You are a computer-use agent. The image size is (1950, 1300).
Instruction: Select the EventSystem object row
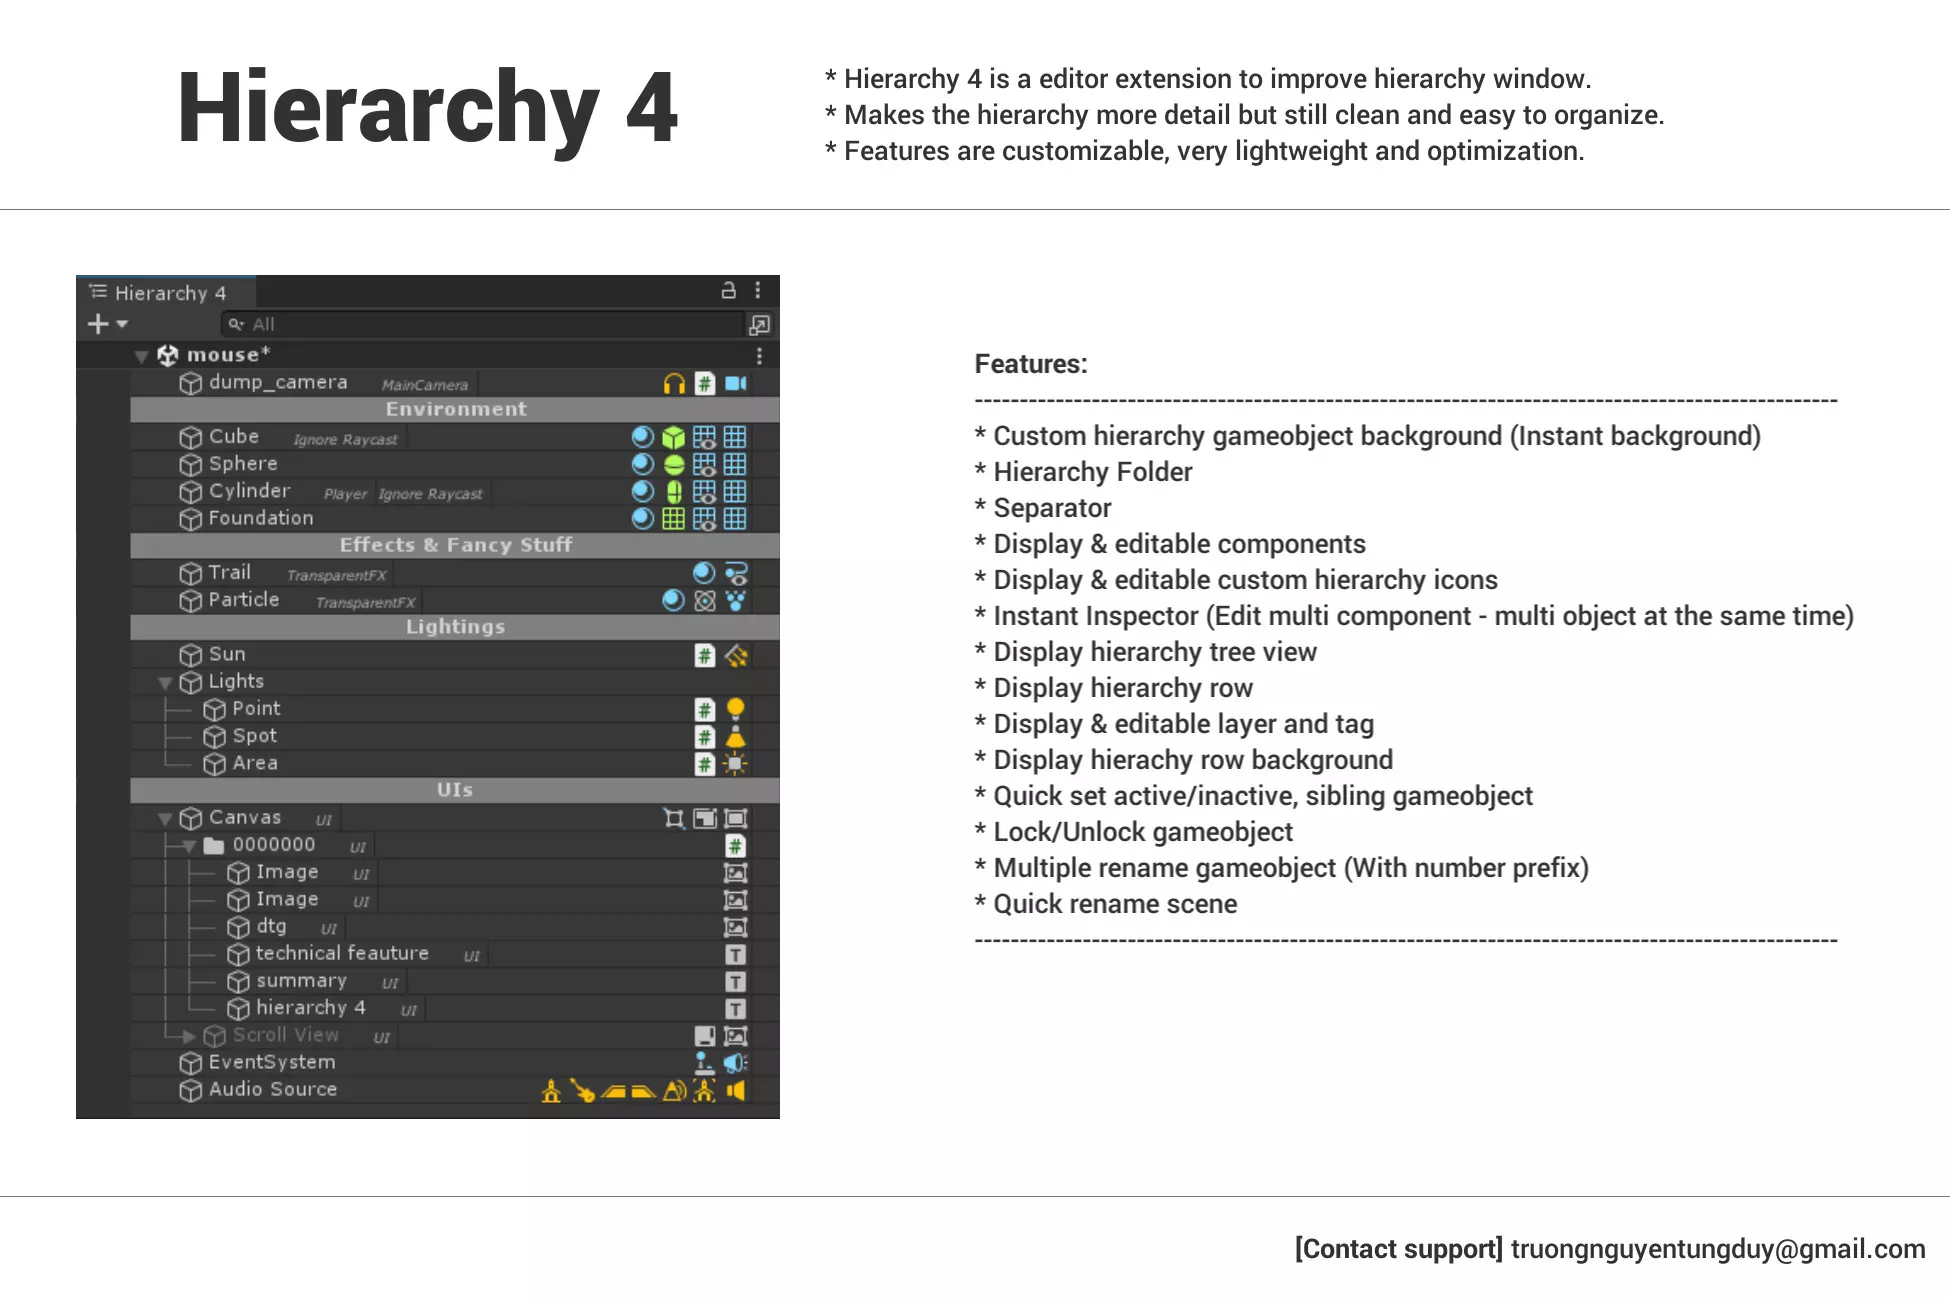455,1063
